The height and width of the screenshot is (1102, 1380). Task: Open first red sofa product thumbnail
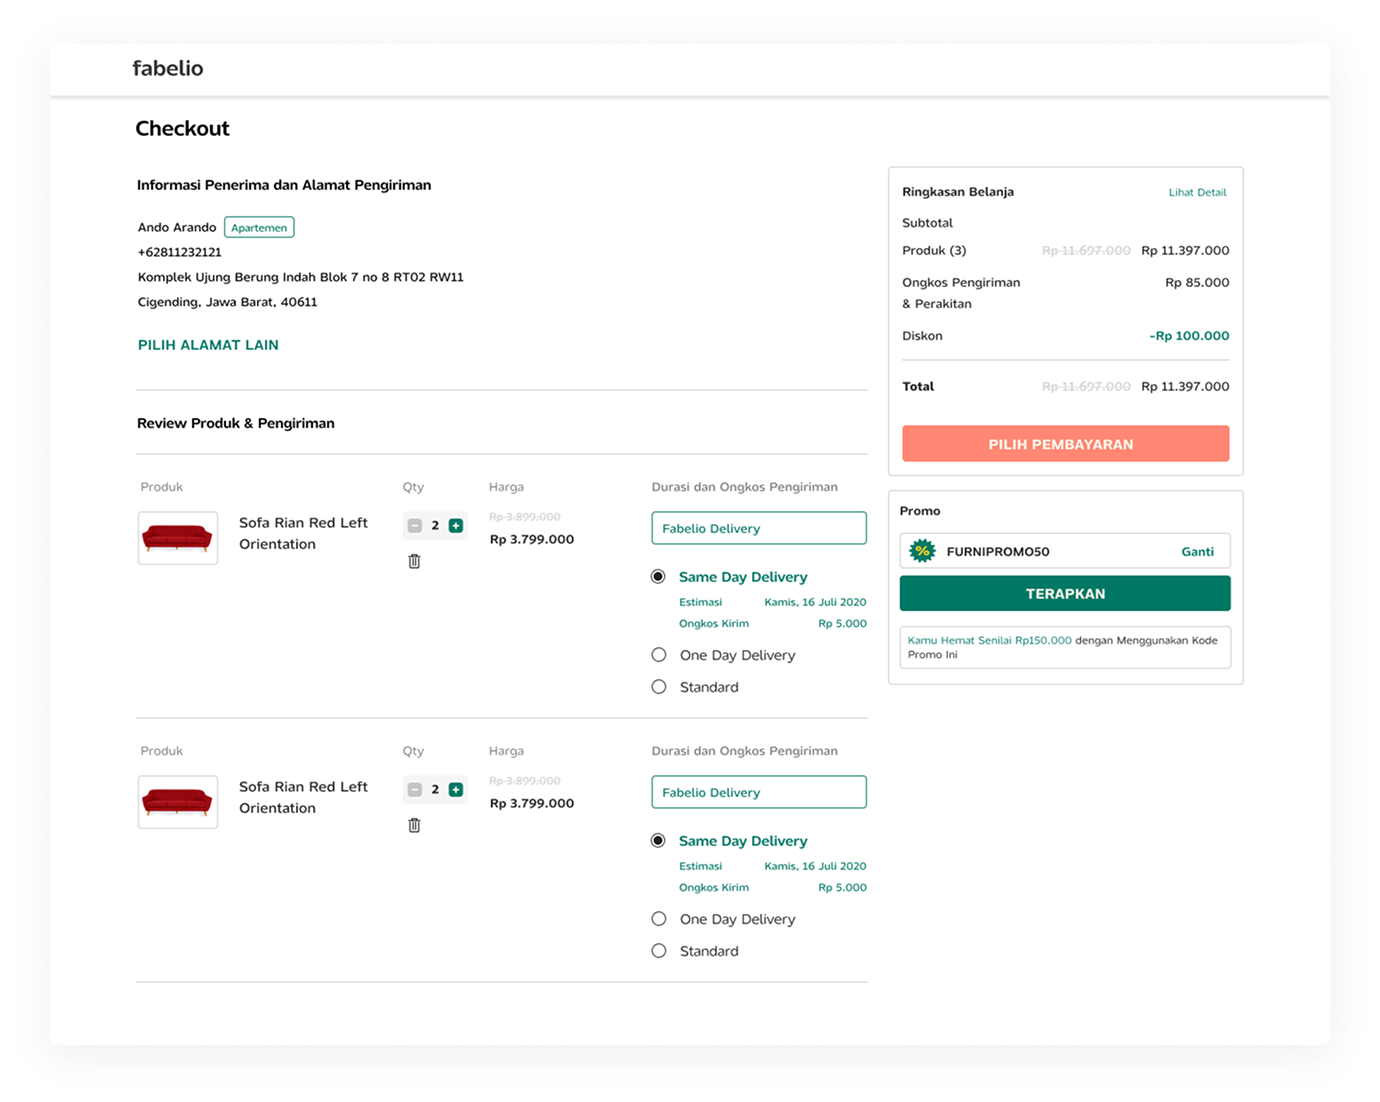(178, 538)
